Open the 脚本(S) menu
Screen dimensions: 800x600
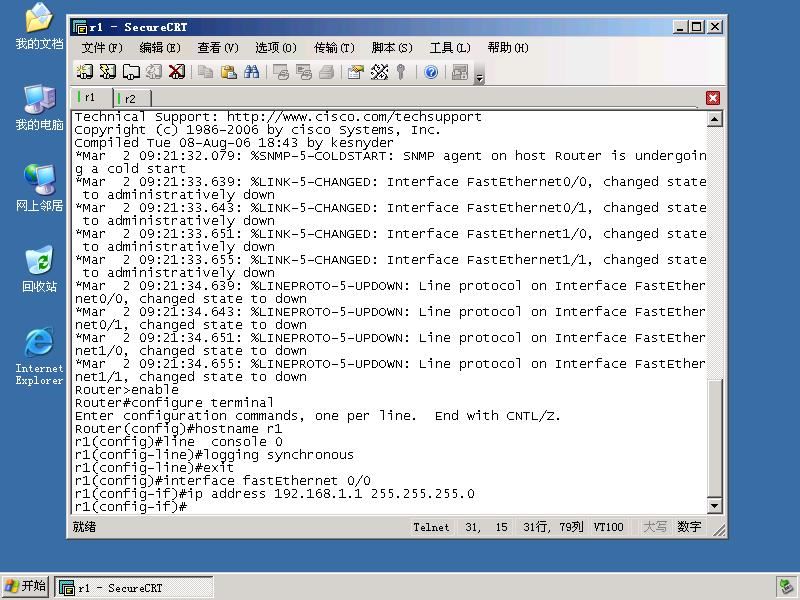(392, 48)
